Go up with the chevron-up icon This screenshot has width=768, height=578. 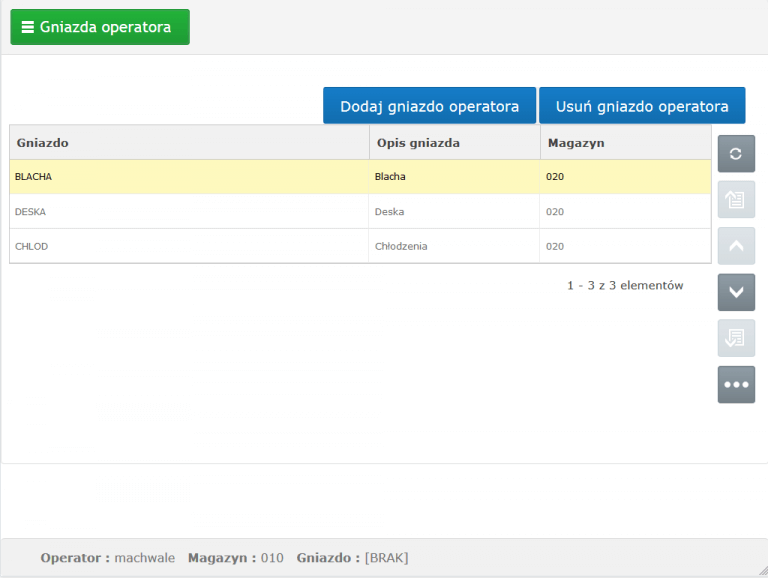click(x=736, y=246)
